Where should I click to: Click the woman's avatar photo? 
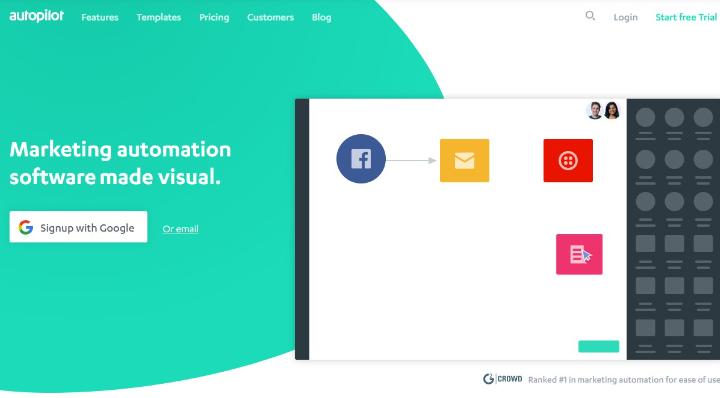(612, 111)
